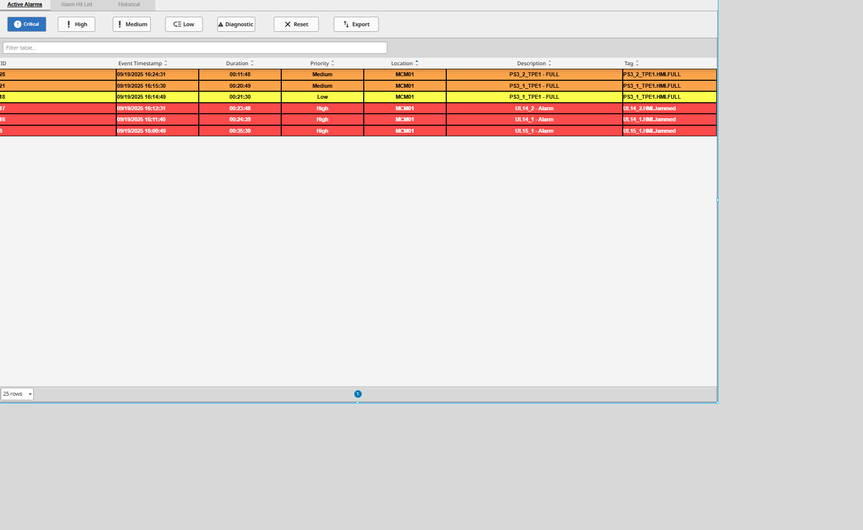Image resolution: width=863 pixels, height=530 pixels.
Task: Select the Active Alarms tab
Action: [25, 5]
